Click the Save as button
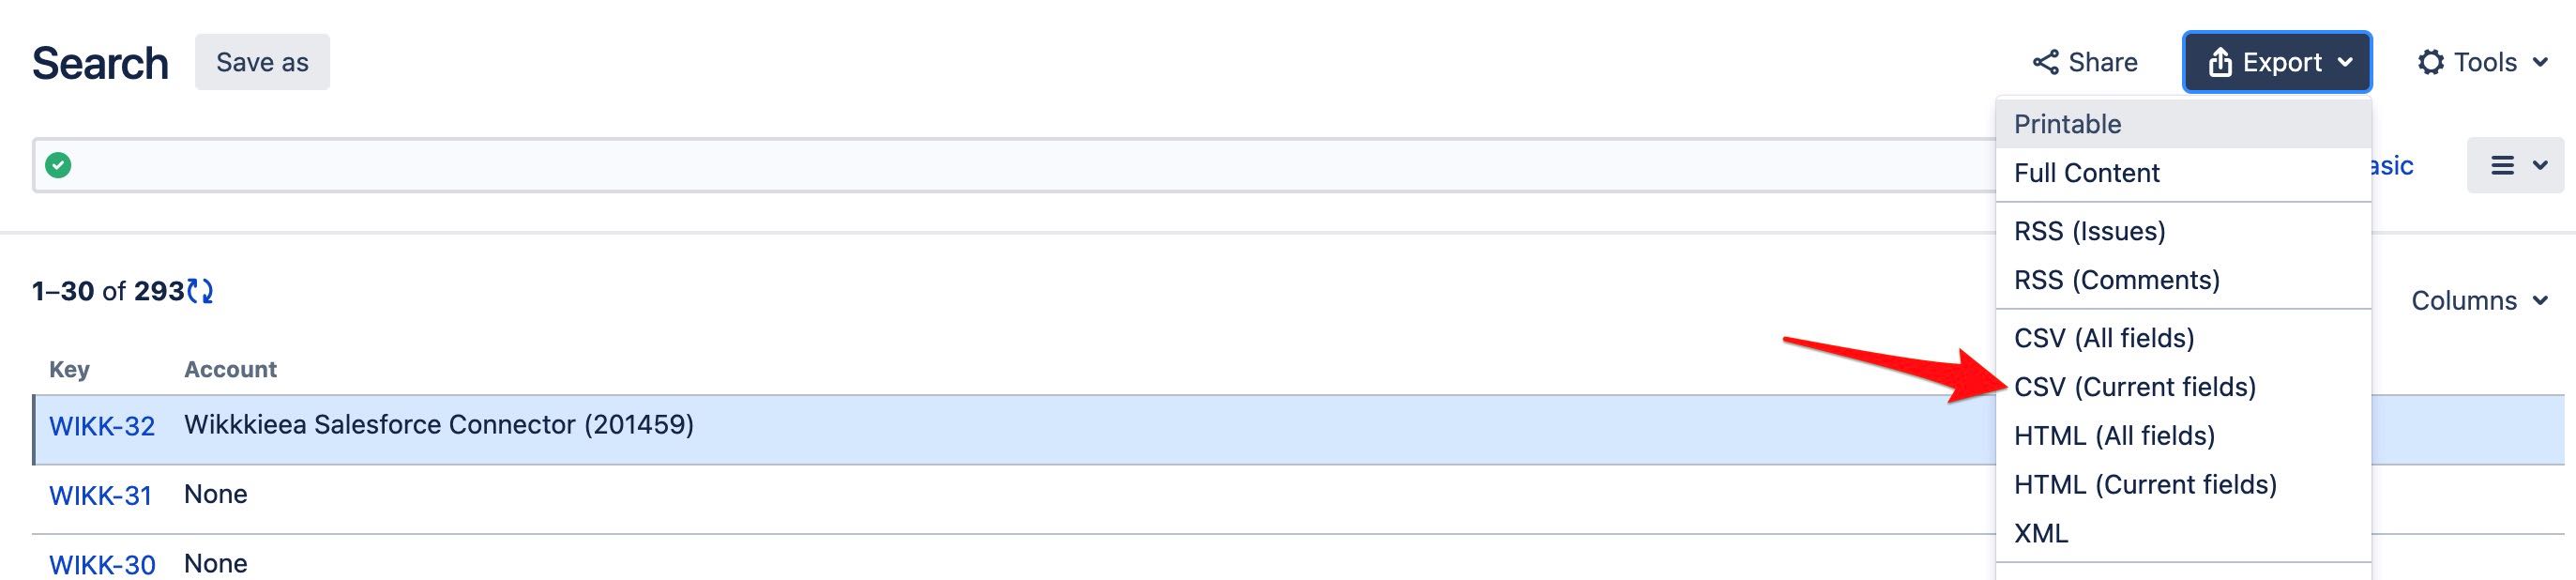Screen dimensions: 2576x580 (x=261, y=61)
